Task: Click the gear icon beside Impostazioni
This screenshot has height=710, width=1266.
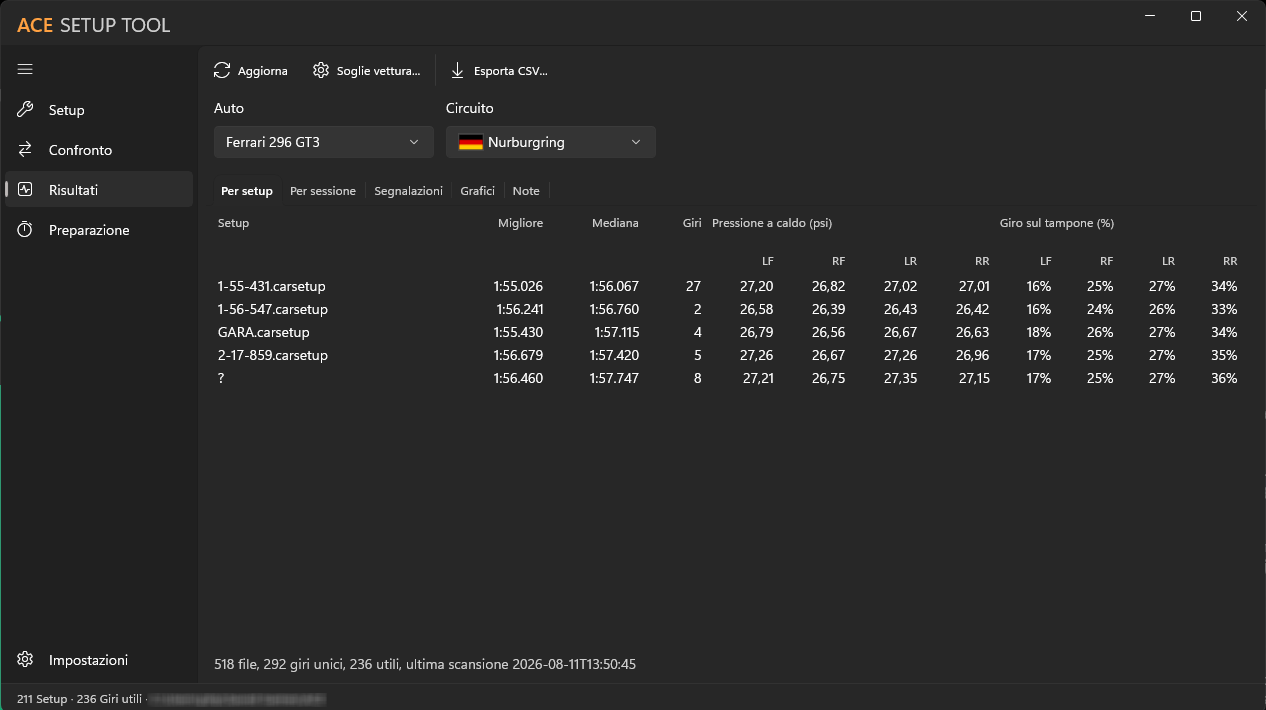Action: (x=25, y=660)
